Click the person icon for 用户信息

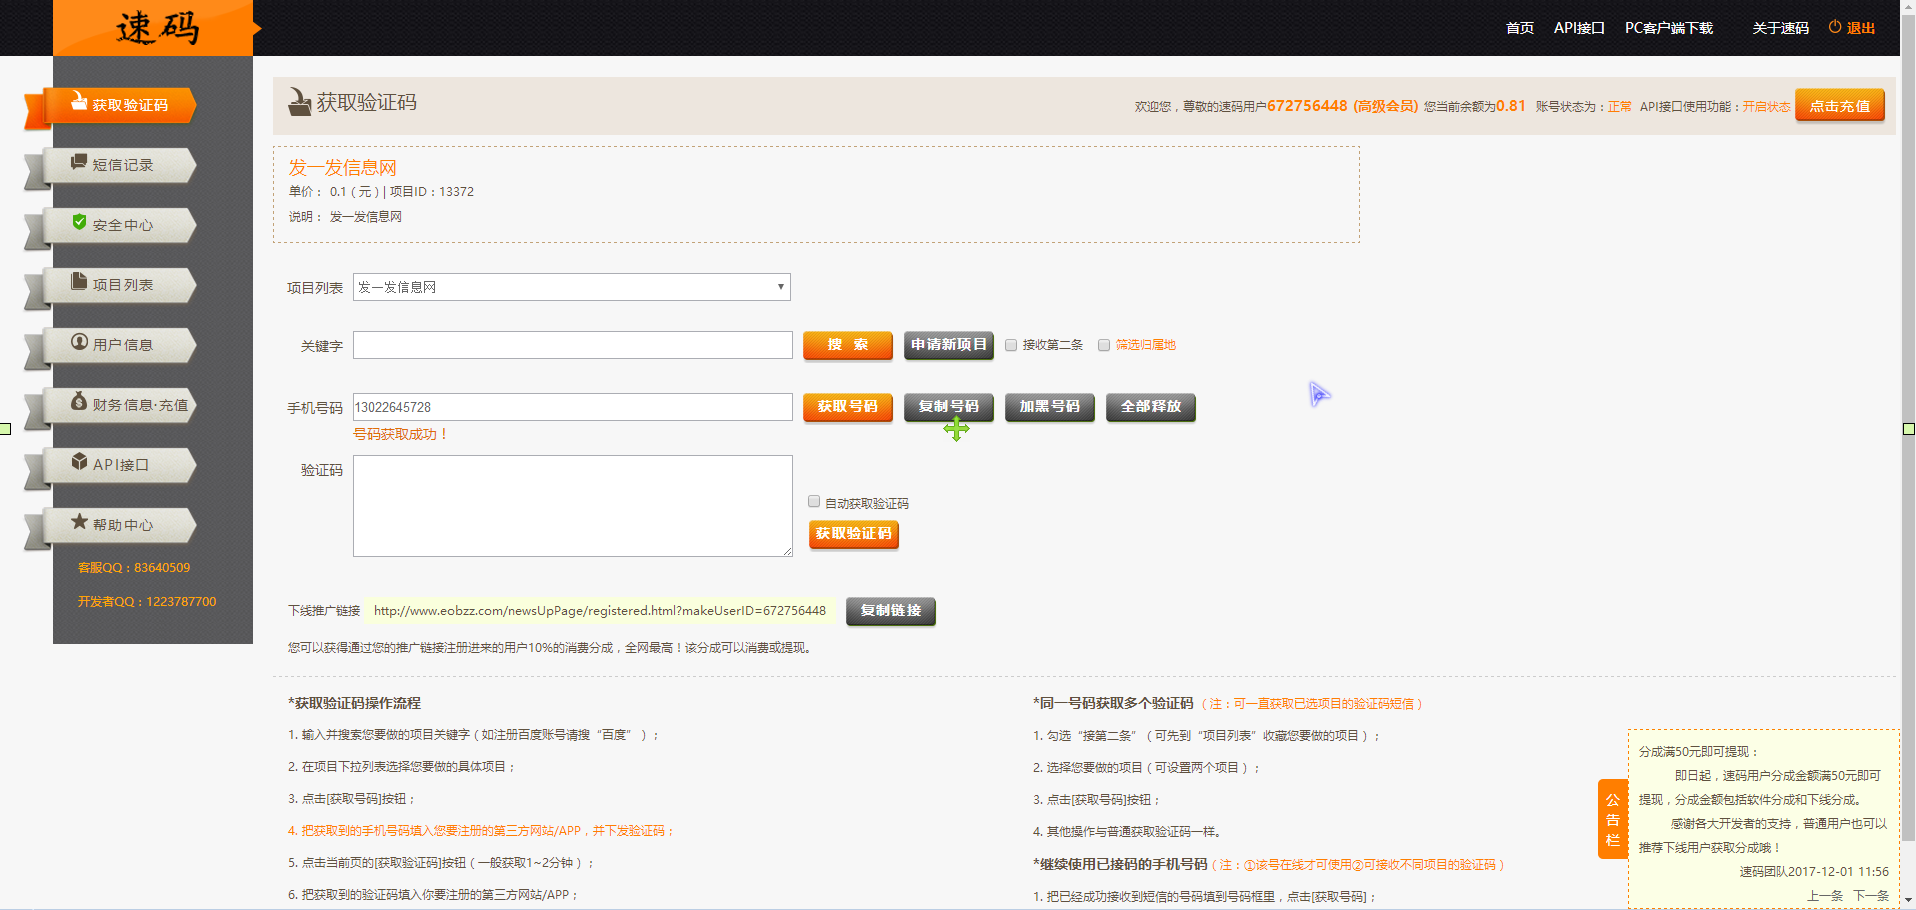[79, 342]
